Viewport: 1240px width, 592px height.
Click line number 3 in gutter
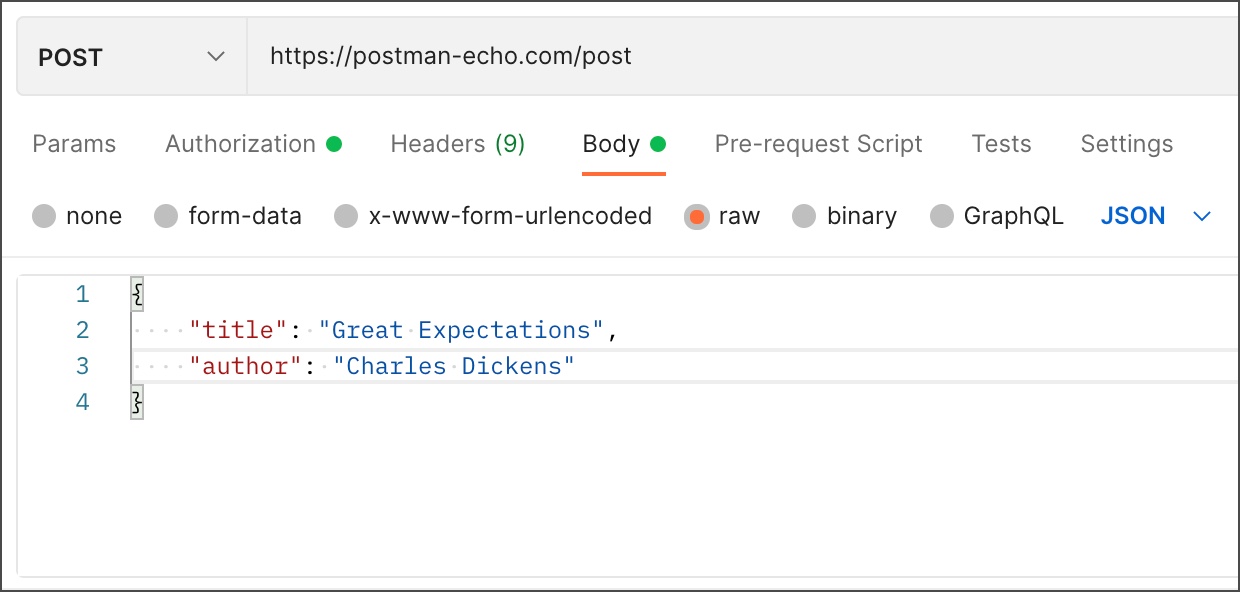(x=82, y=366)
